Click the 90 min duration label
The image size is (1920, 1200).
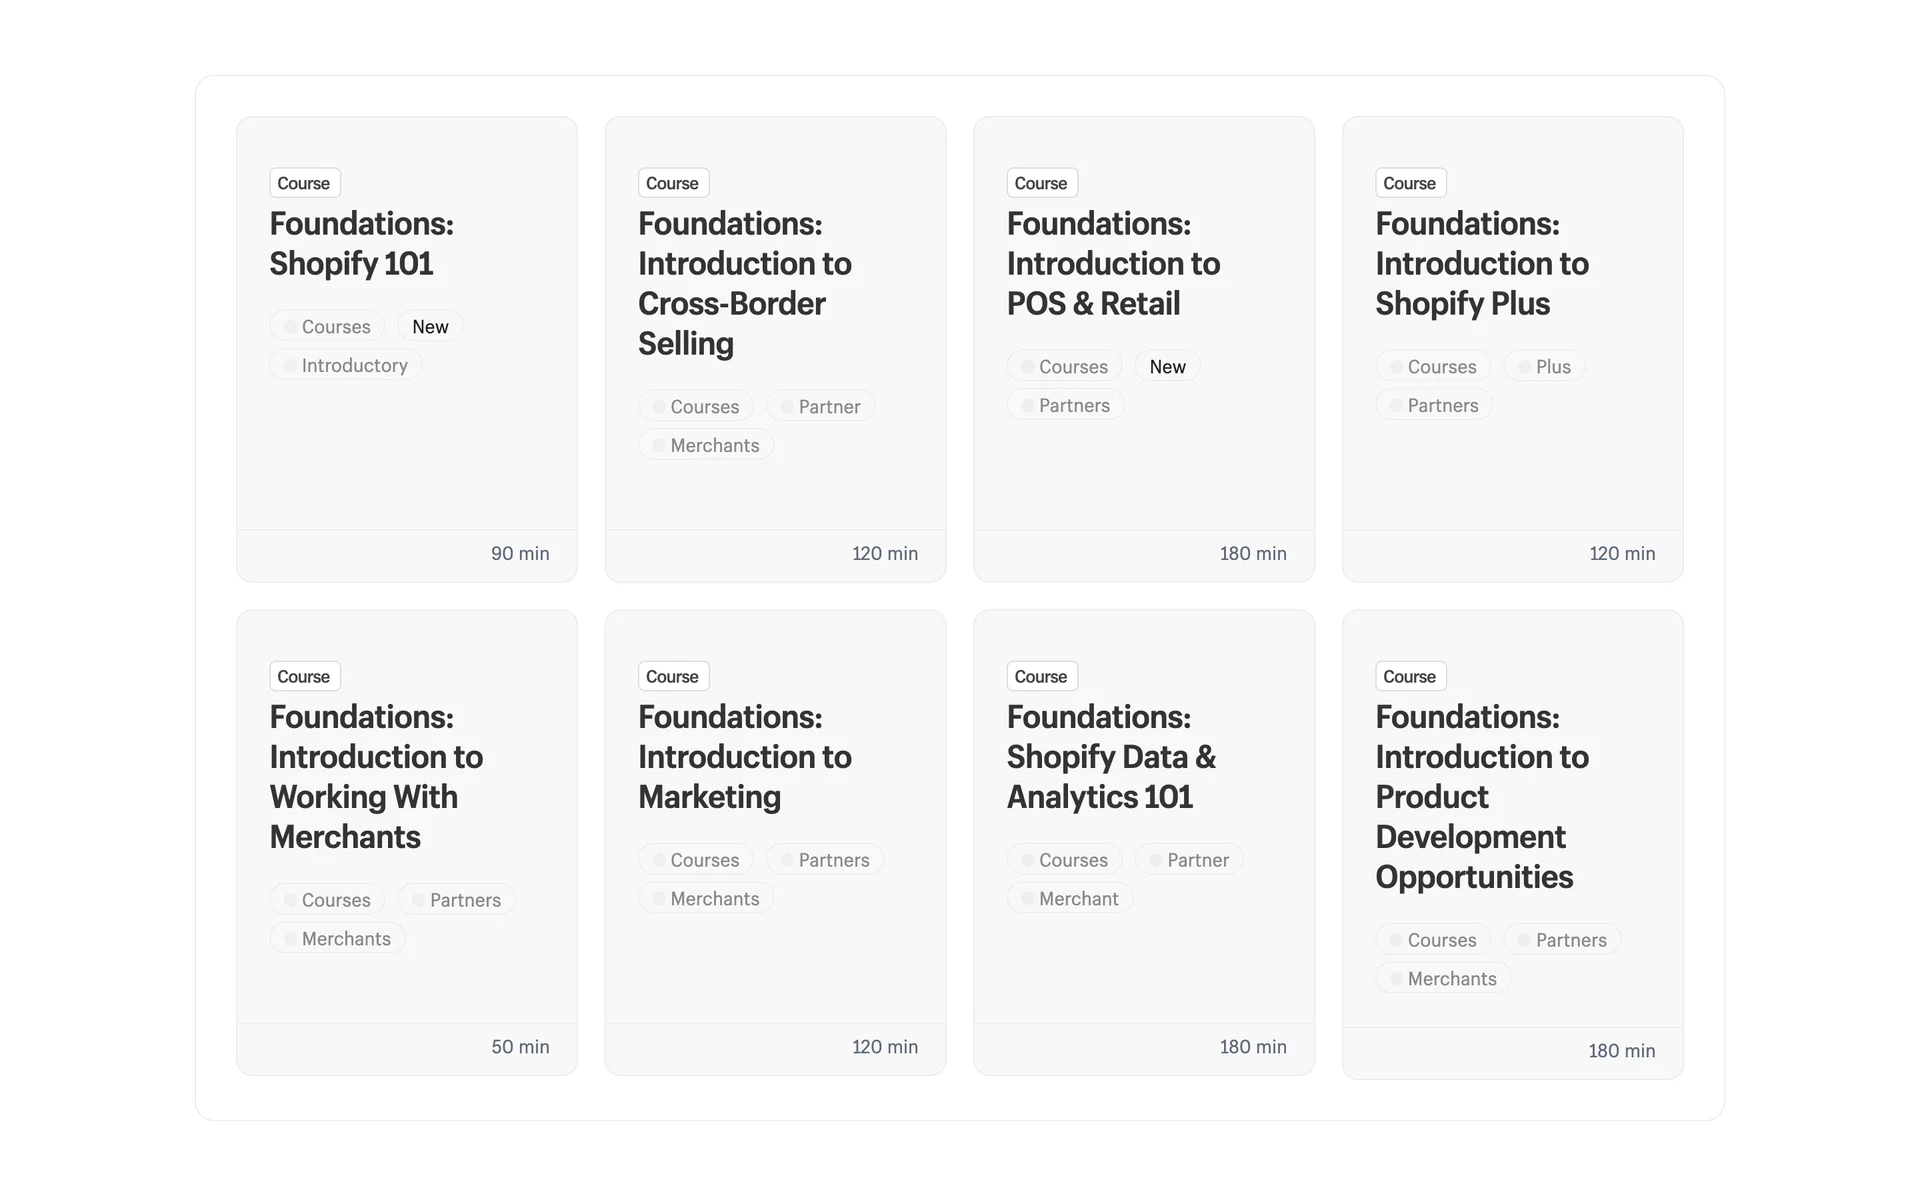(x=520, y=554)
